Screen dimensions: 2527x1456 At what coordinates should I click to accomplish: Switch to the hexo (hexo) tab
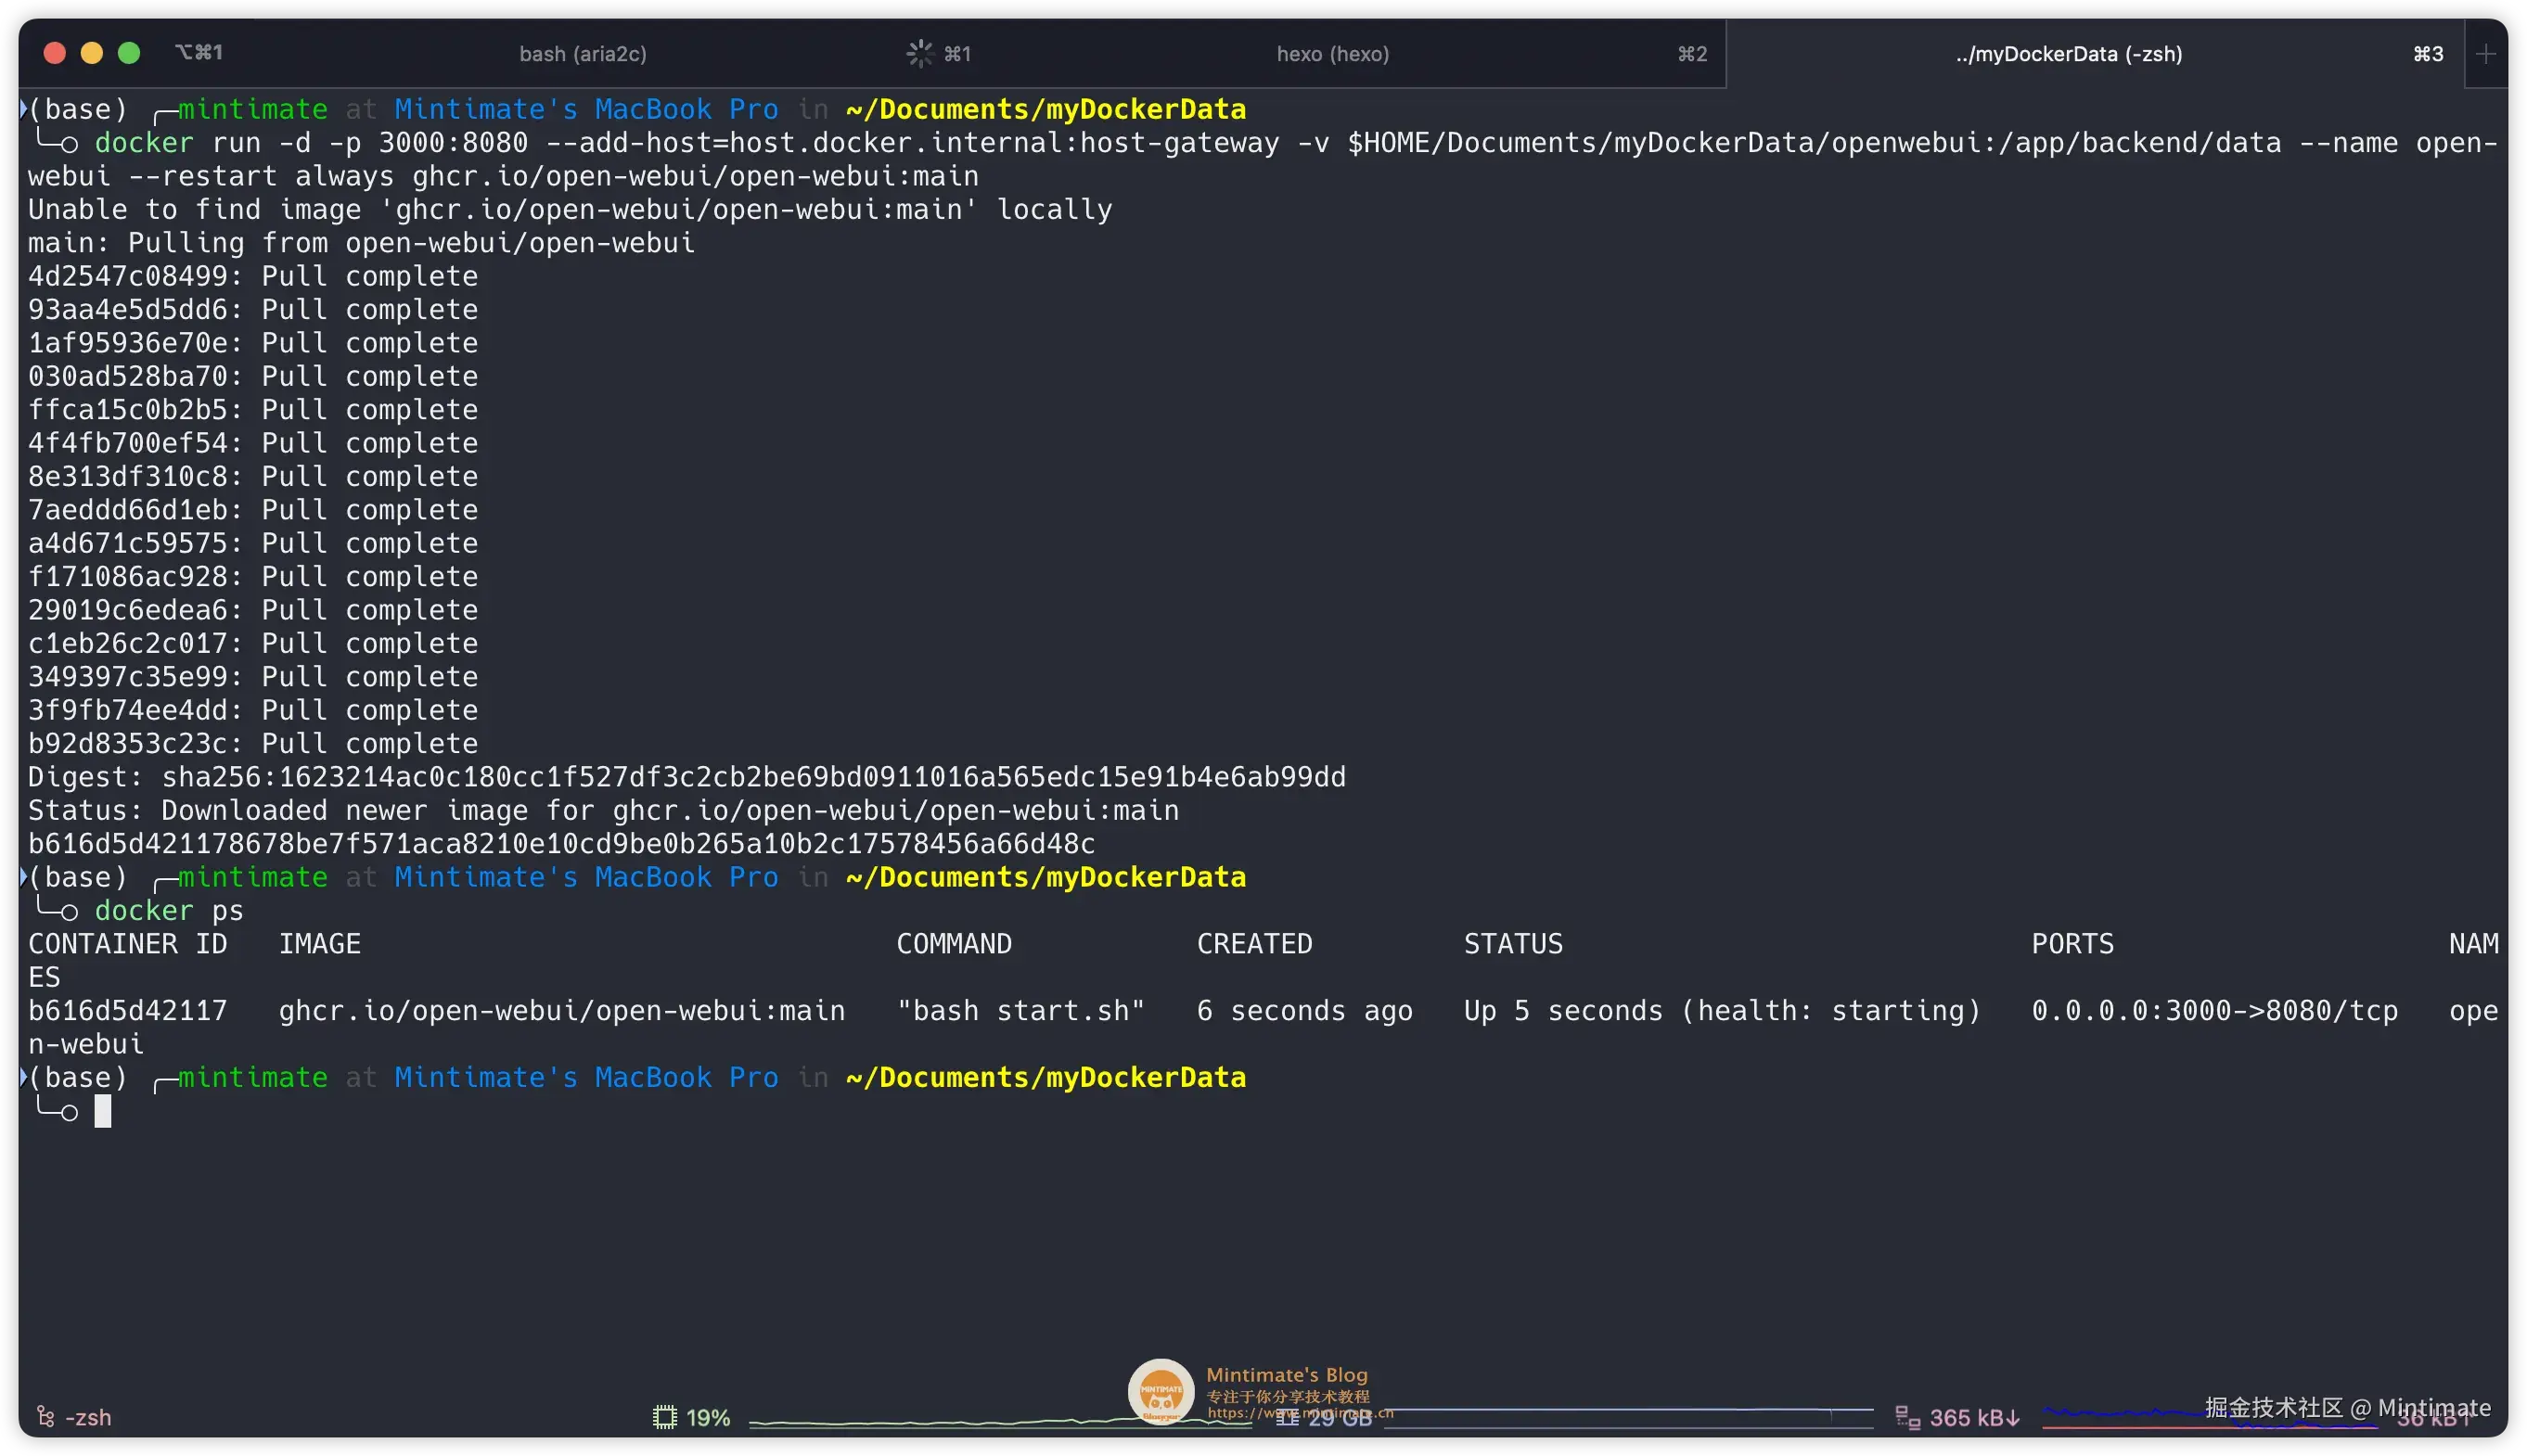click(x=1332, y=53)
